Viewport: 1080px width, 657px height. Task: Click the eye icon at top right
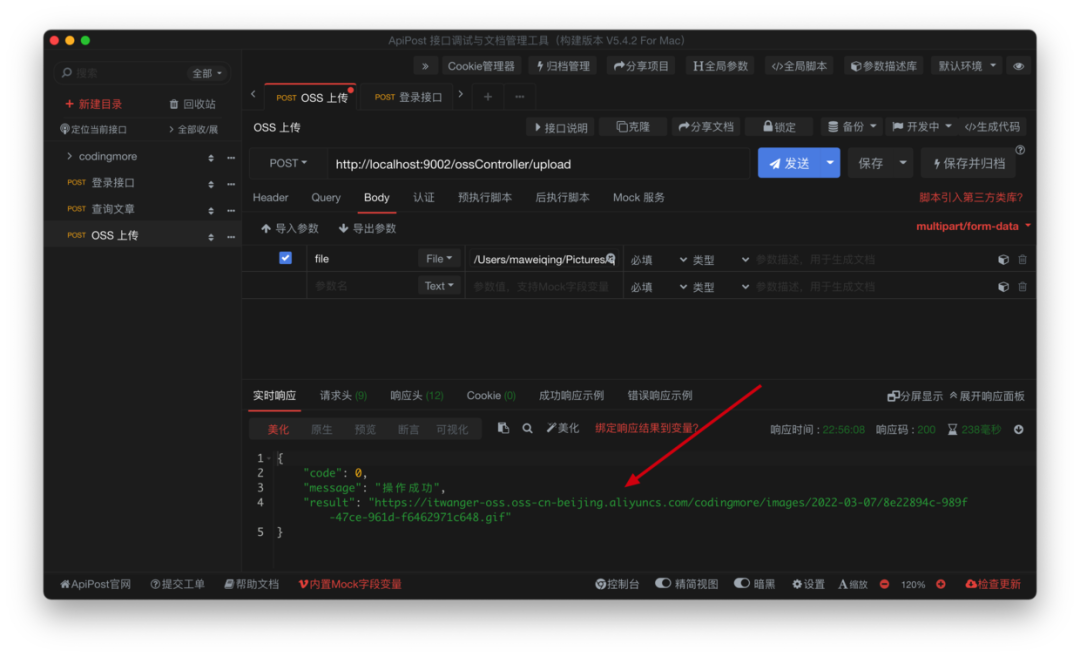point(1018,66)
